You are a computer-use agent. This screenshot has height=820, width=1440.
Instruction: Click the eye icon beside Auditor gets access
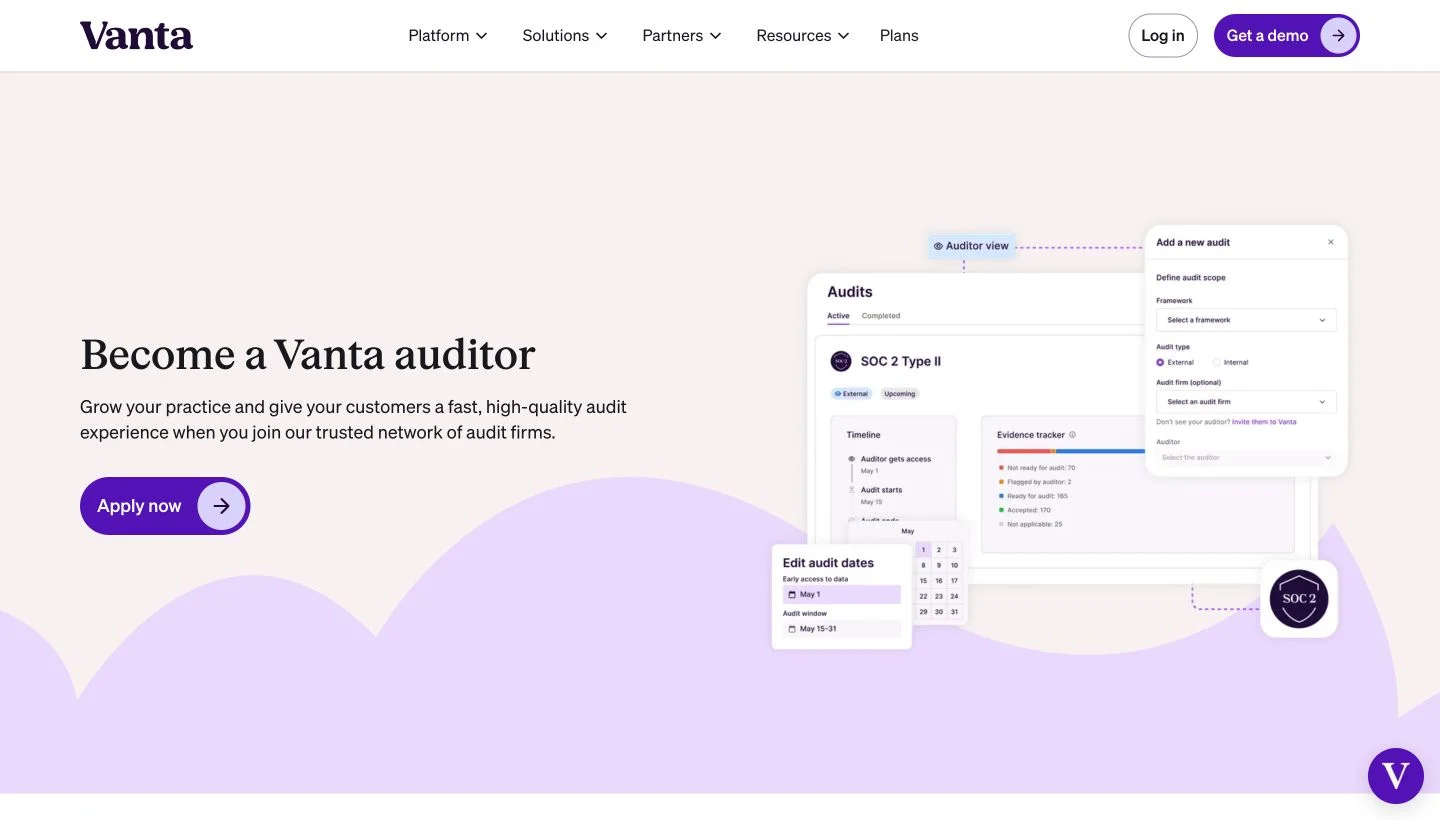852,459
